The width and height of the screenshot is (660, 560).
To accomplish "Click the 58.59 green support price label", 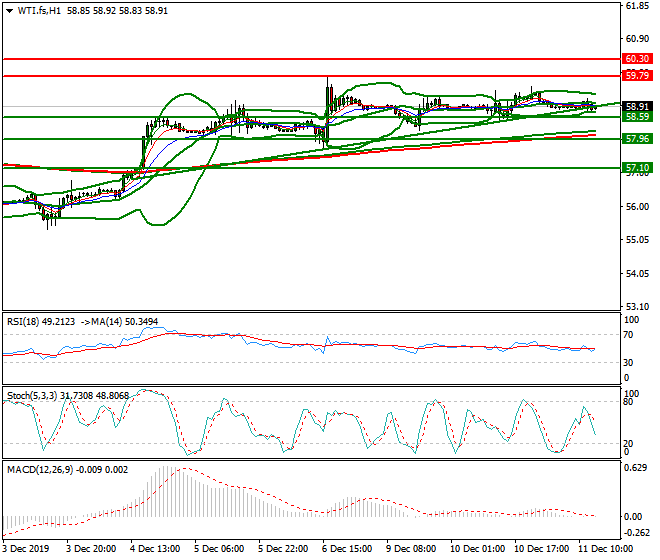I will coord(637,117).
